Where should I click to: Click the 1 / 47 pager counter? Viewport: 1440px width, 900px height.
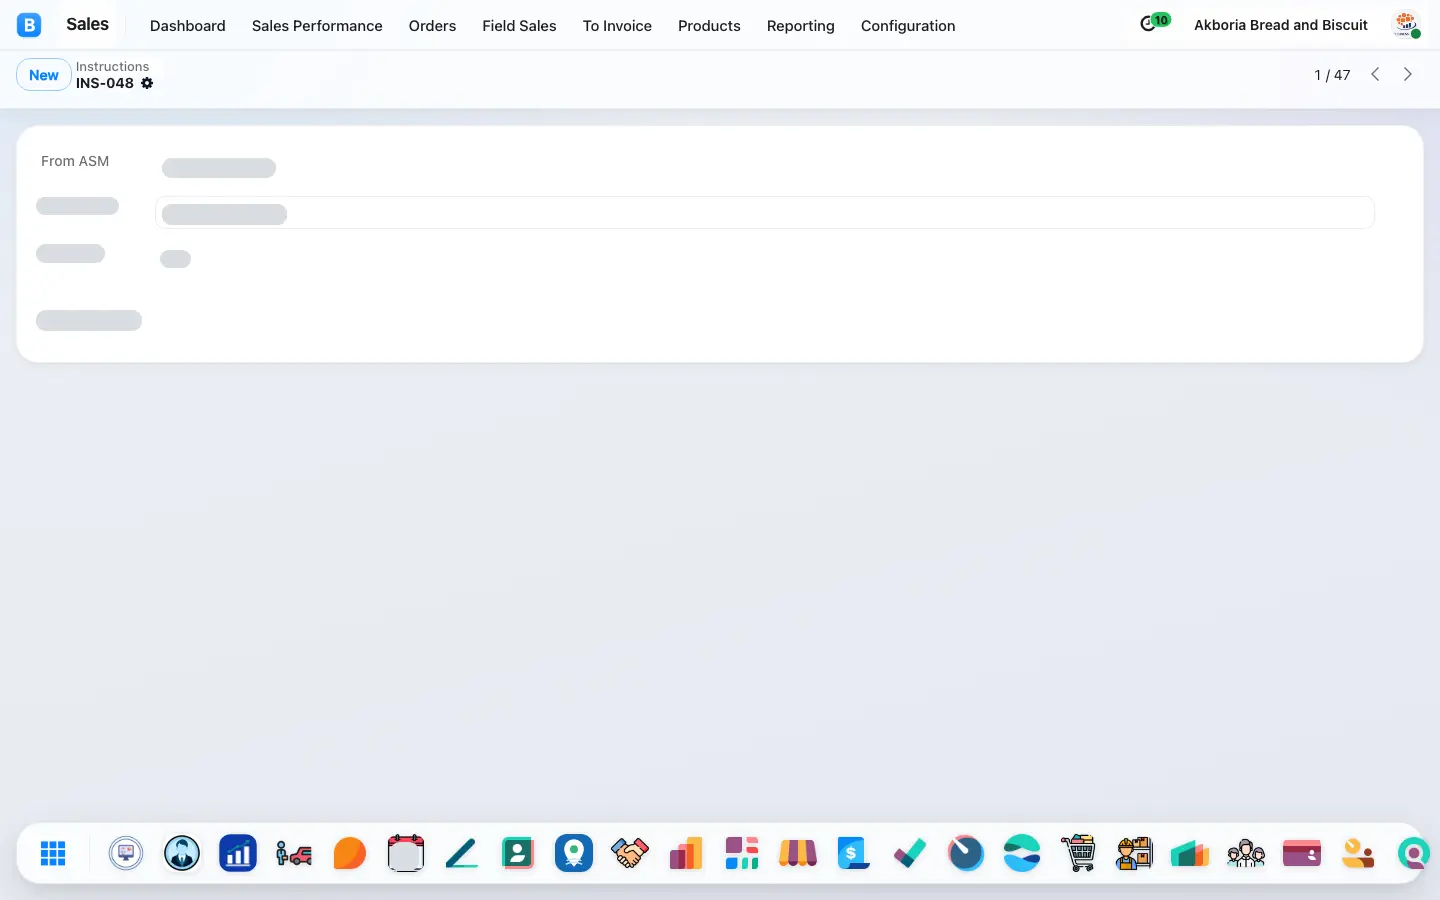1332,75
